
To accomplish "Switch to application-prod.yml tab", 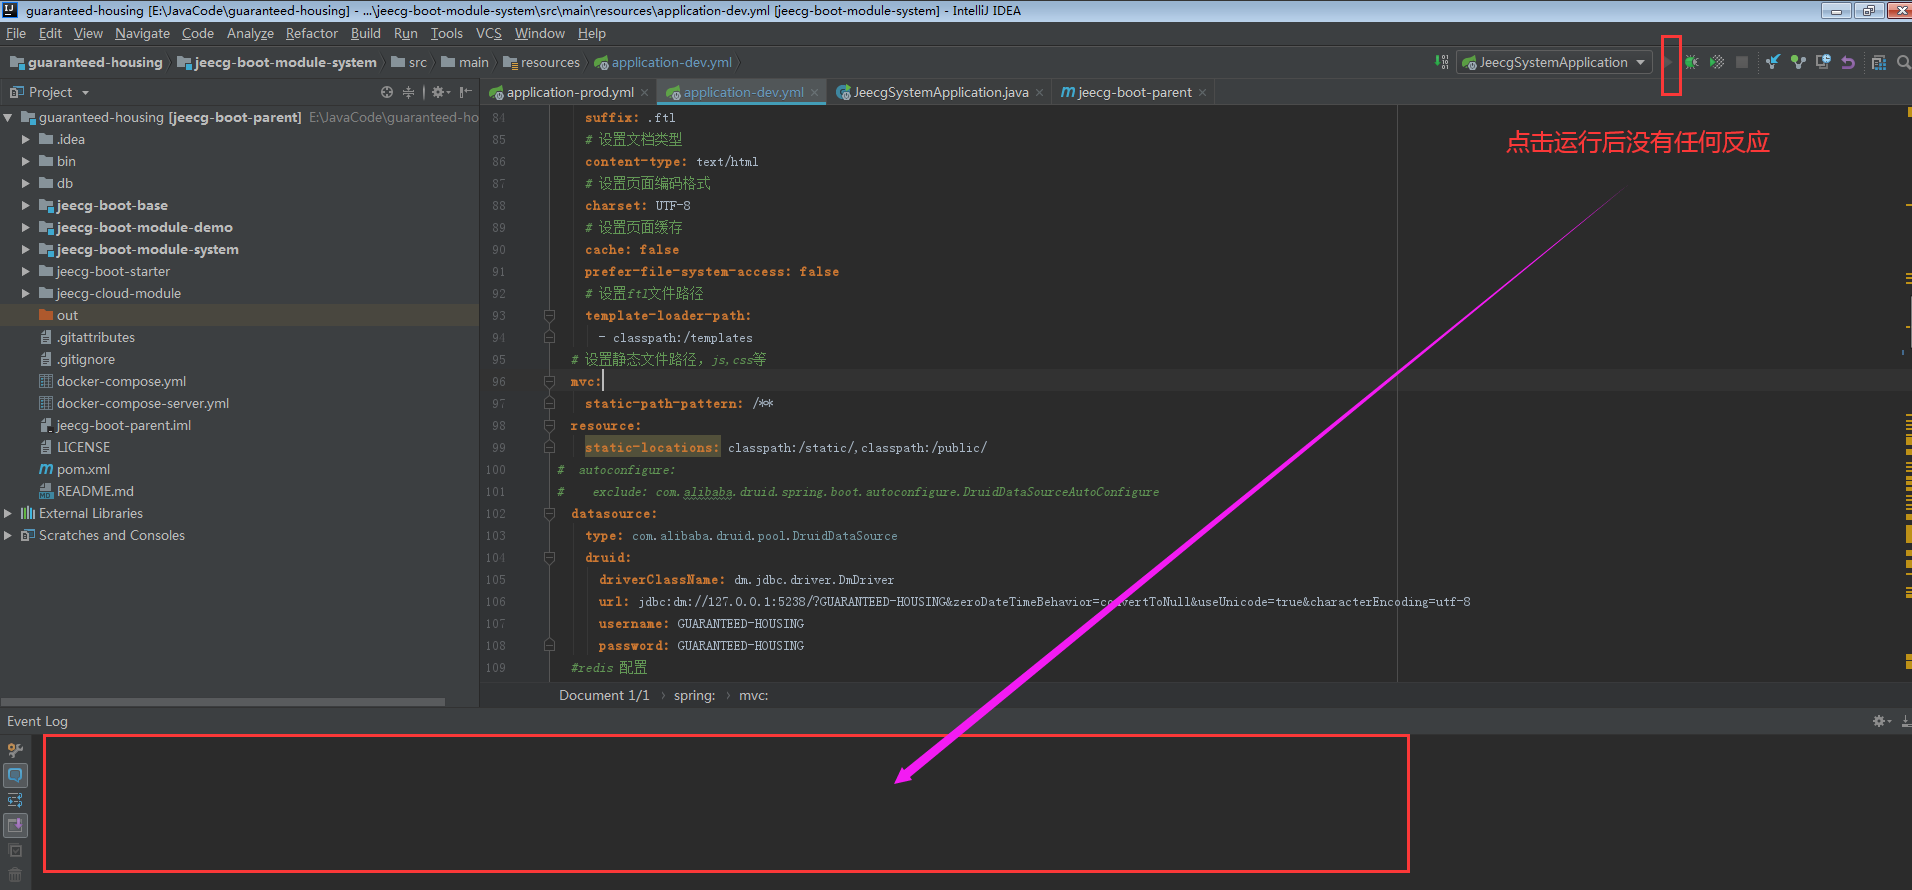I will (569, 92).
